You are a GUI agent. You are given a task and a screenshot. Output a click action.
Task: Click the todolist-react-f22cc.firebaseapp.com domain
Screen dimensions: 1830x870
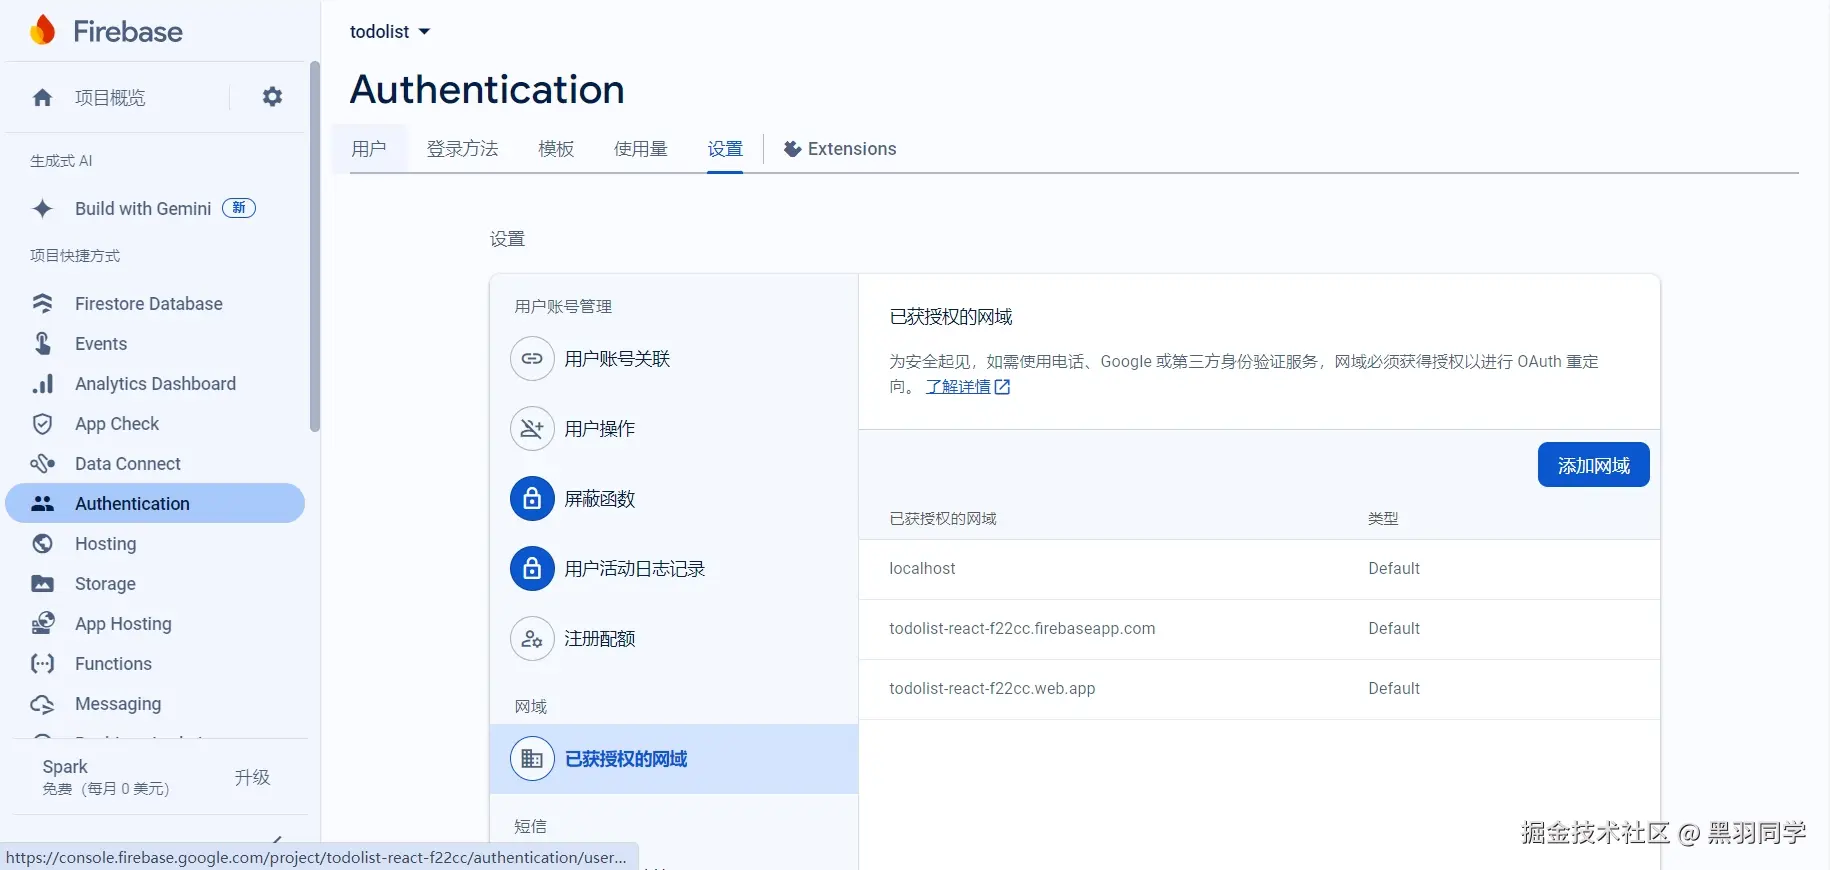coord(1022,628)
